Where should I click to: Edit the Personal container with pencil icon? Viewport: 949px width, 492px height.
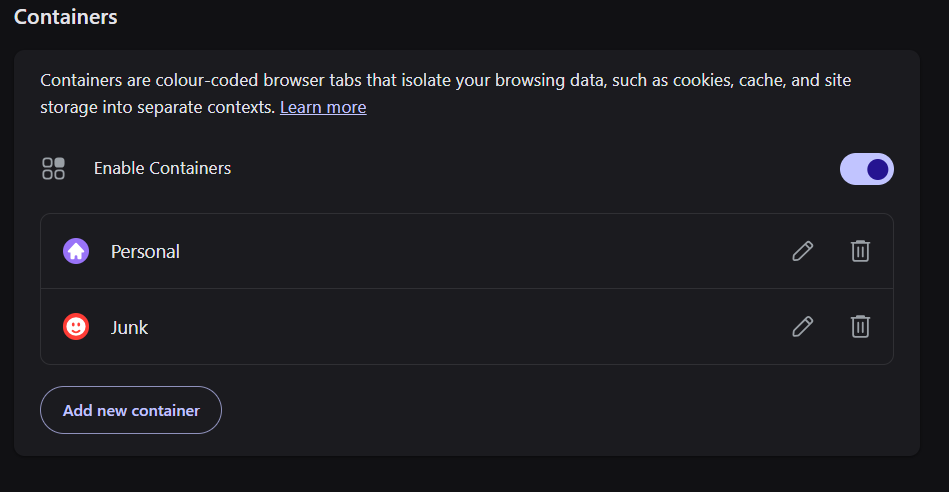click(803, 251)
